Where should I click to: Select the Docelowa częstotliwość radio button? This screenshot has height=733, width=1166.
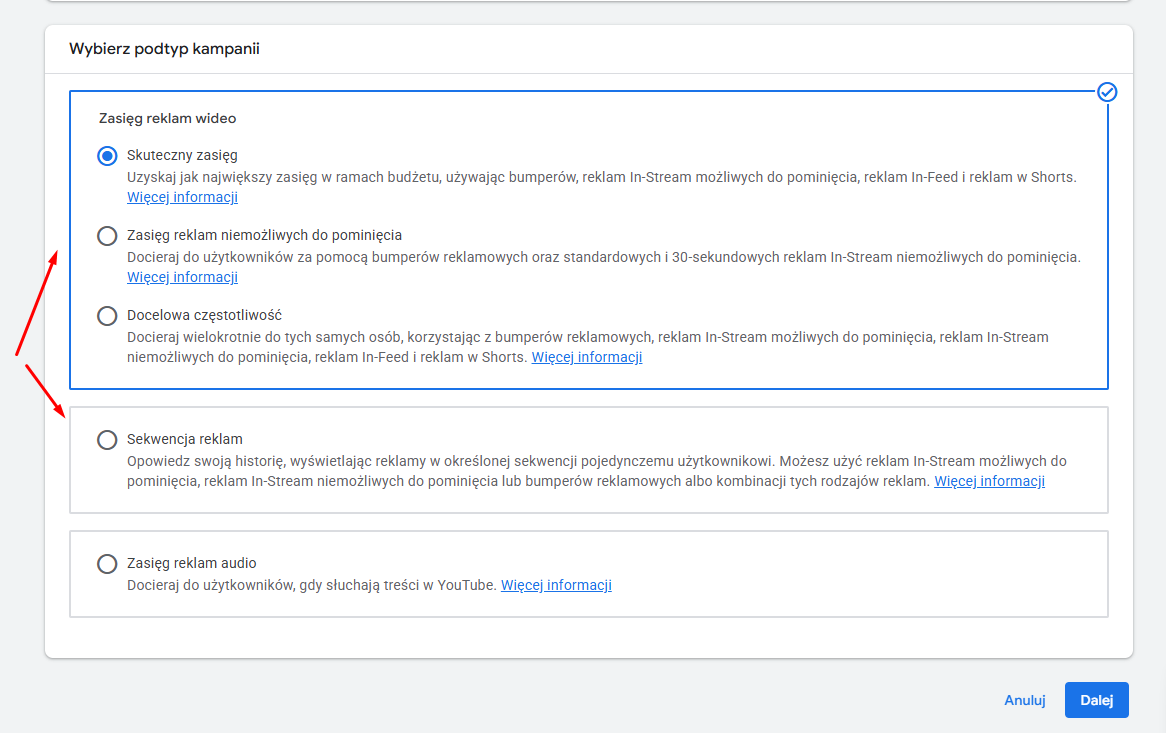point(107,316)
